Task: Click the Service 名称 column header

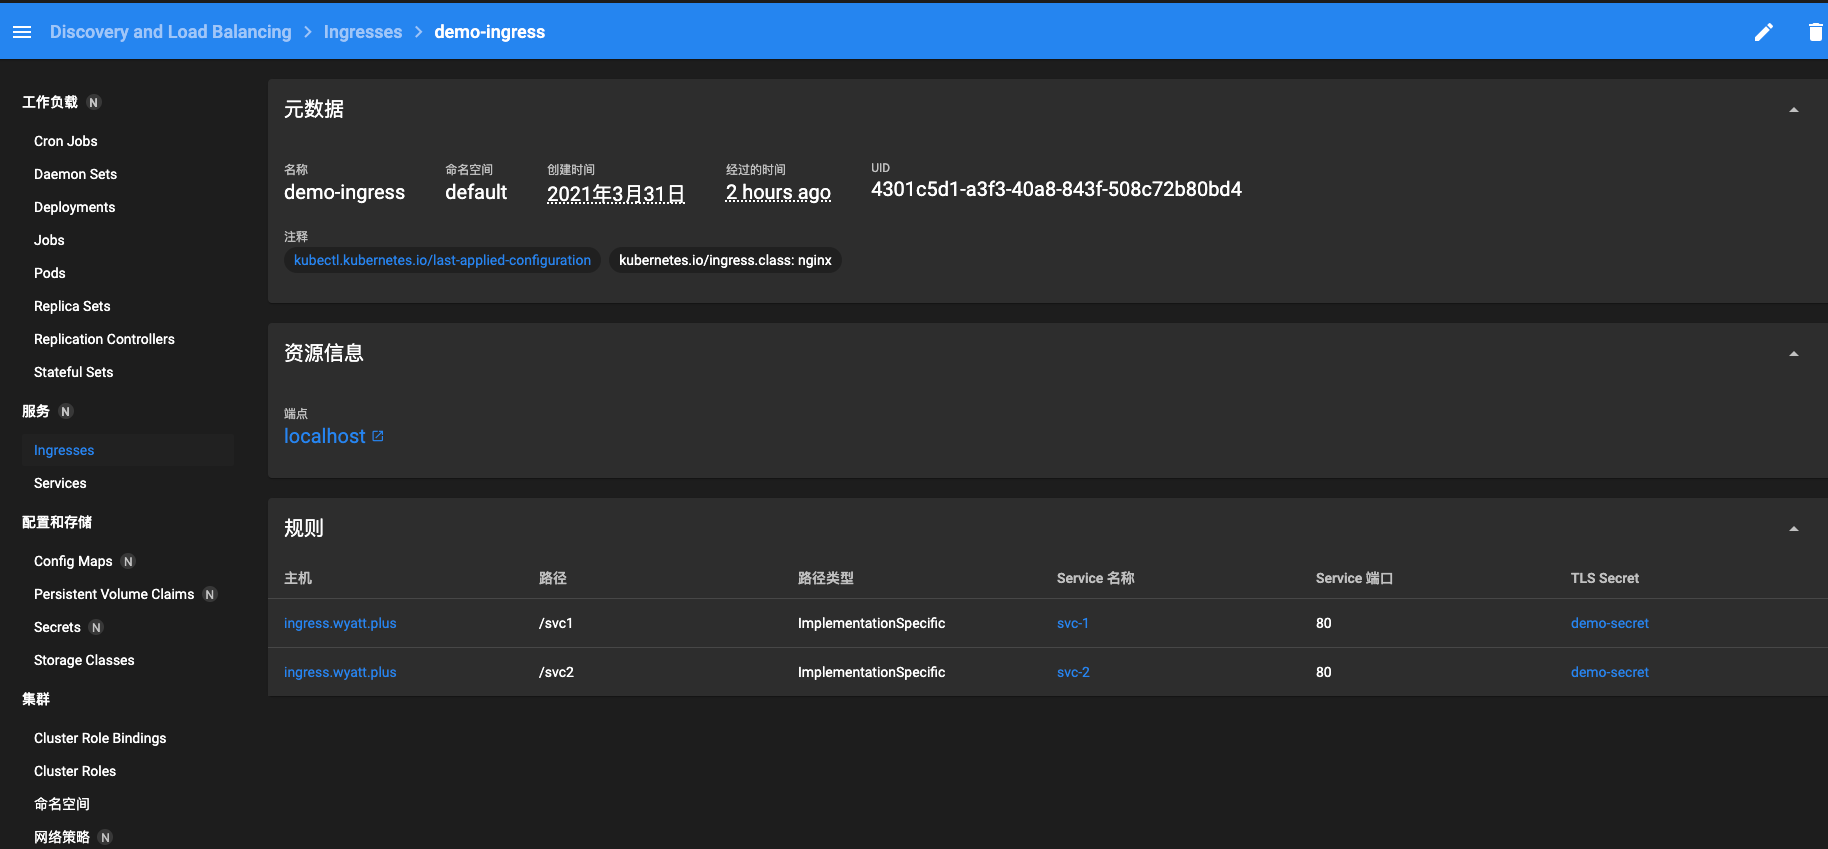Action: [1095, 578]
